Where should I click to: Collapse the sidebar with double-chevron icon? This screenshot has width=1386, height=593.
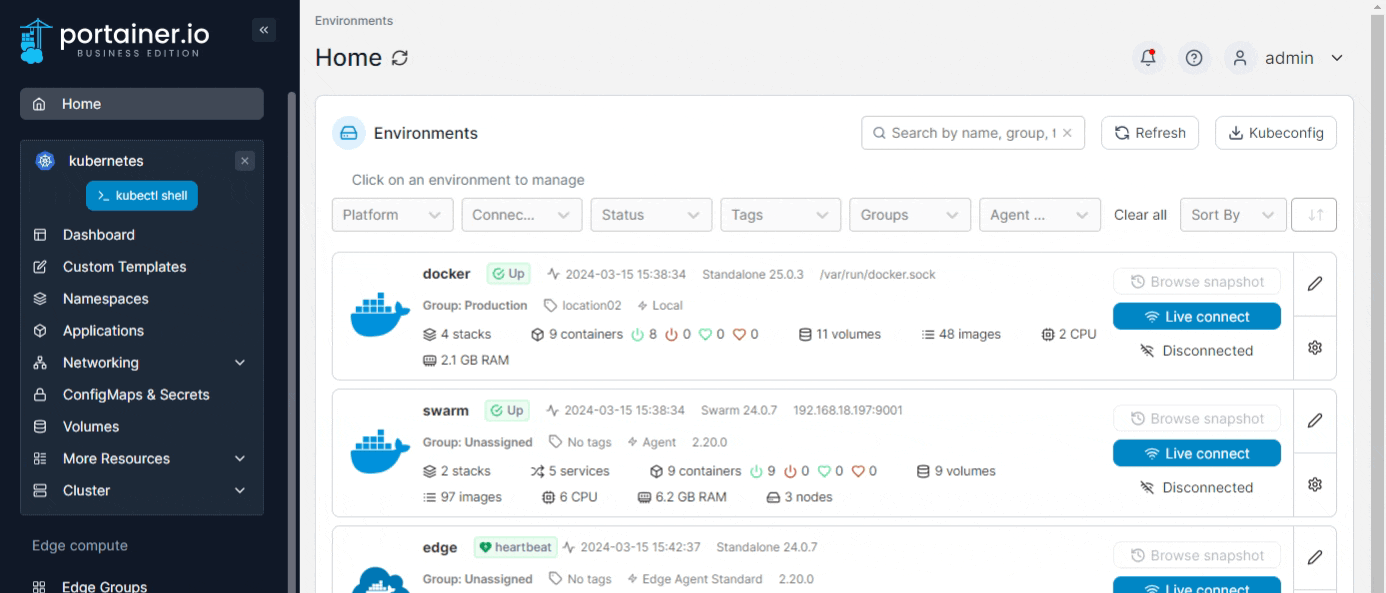pos(264,30)
